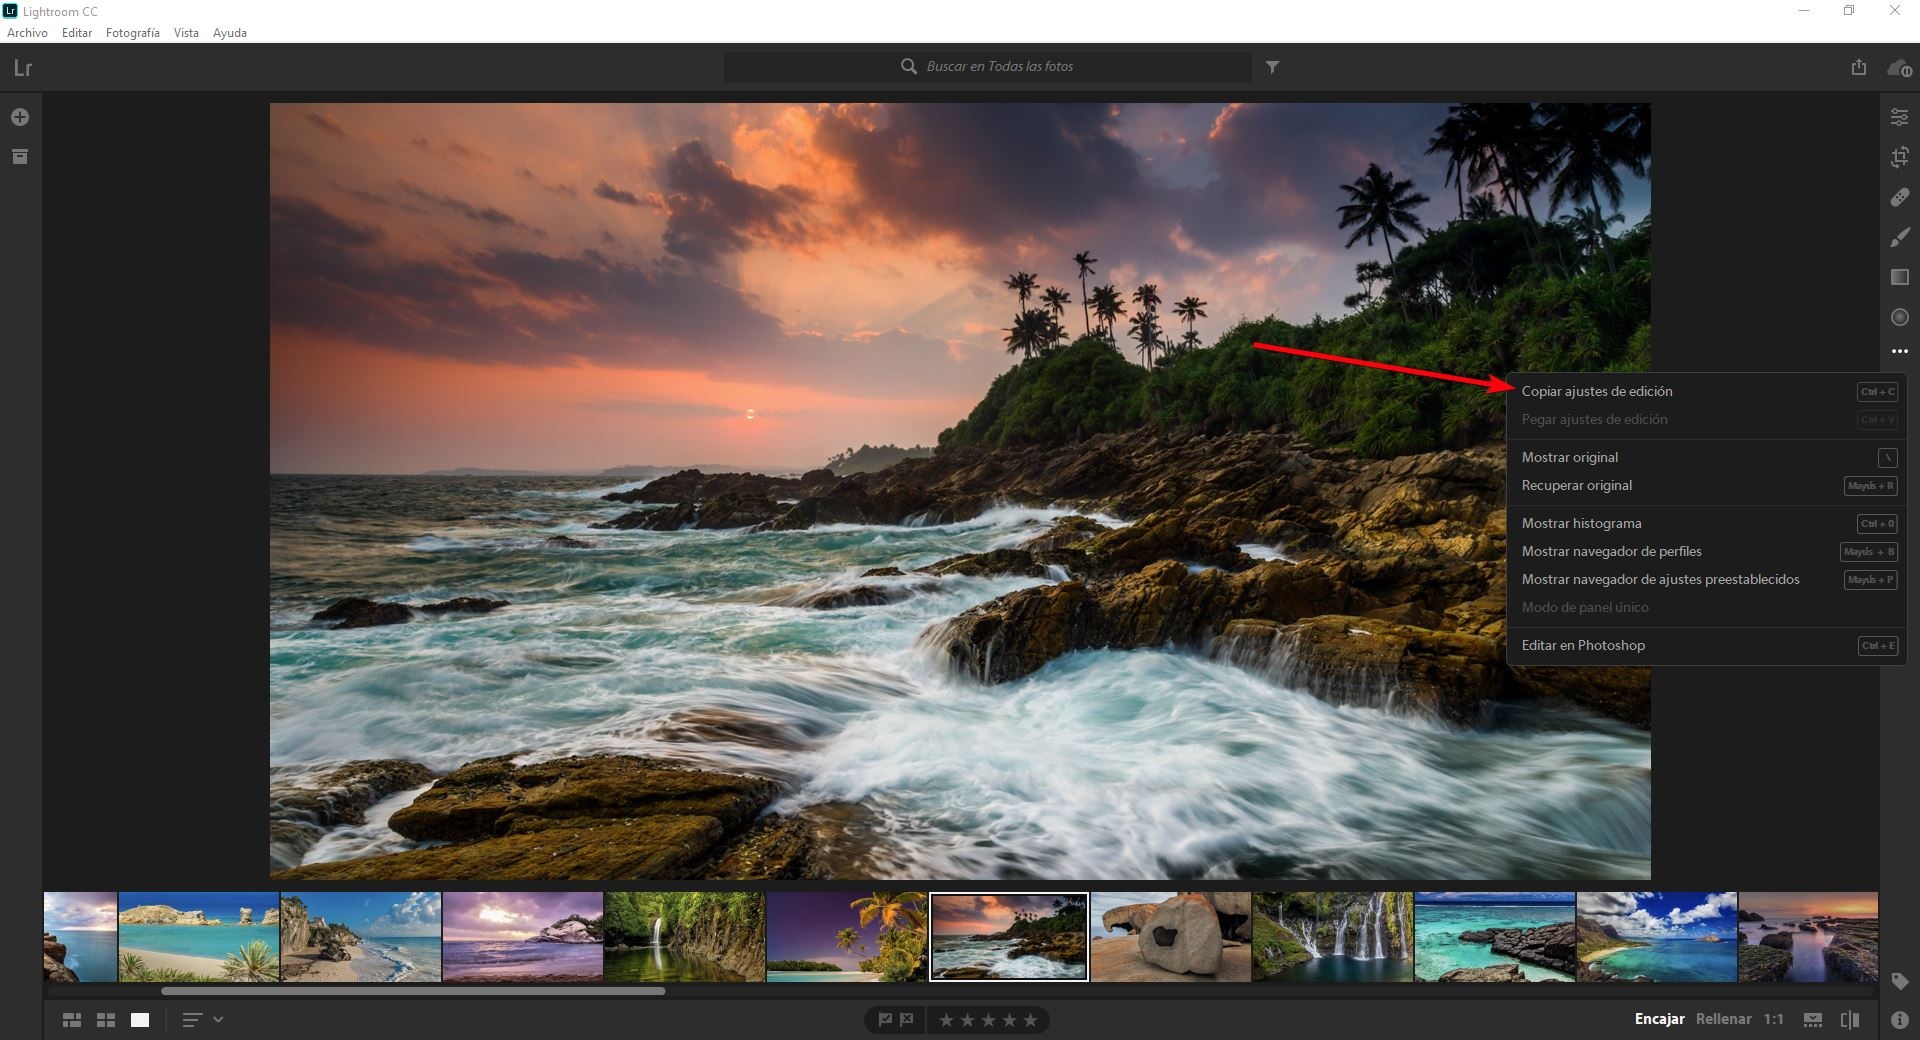1920x1040 pixels.
Task: Flag the photo as picked
Action: [885, 1020]
